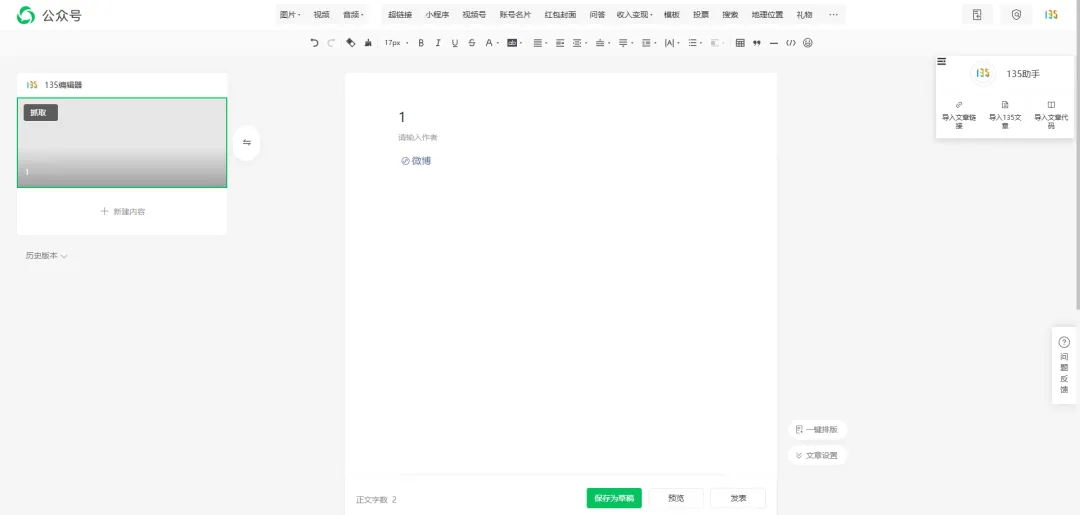Click 导入文章链接
The width and height of the screenshot is (1080, 515).
point(959,117)
